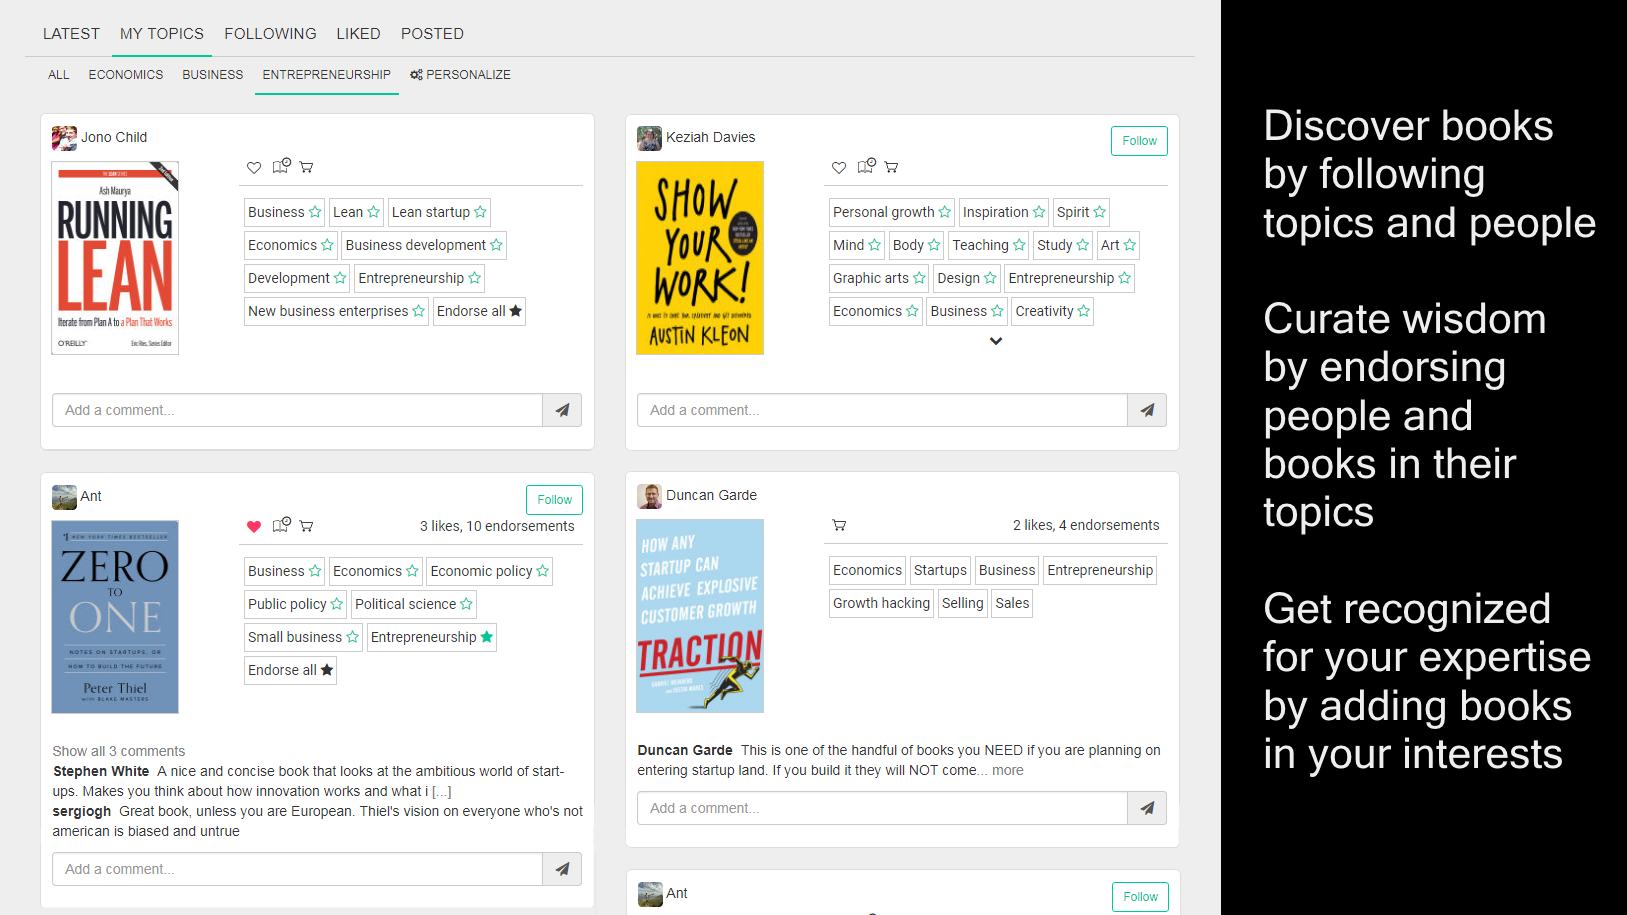Endorse Graphic arts tag star
Viewport: 1627px width, 915px height.
[x=919, y=278]
